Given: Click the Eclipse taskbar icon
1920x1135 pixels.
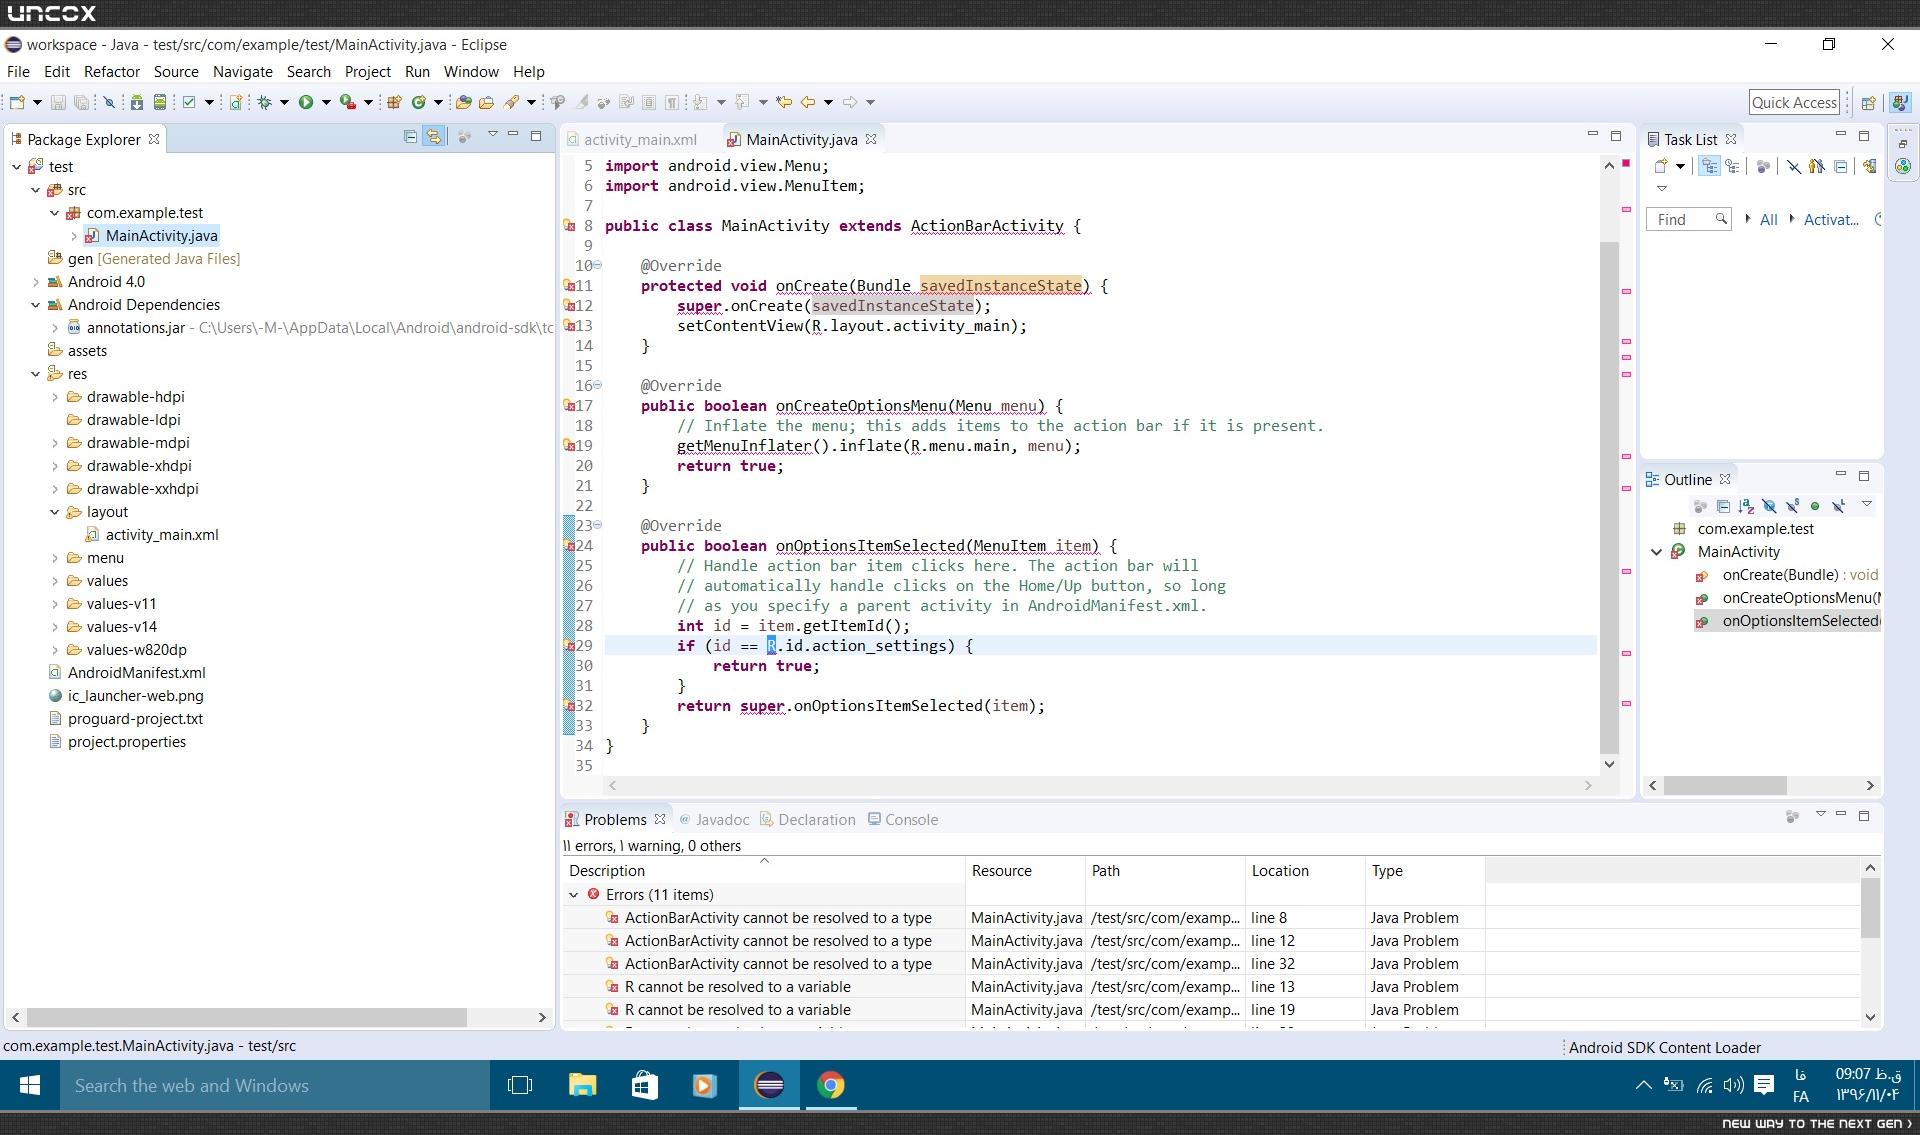Looking at the screenshot, I should (x=769, y=1085).
